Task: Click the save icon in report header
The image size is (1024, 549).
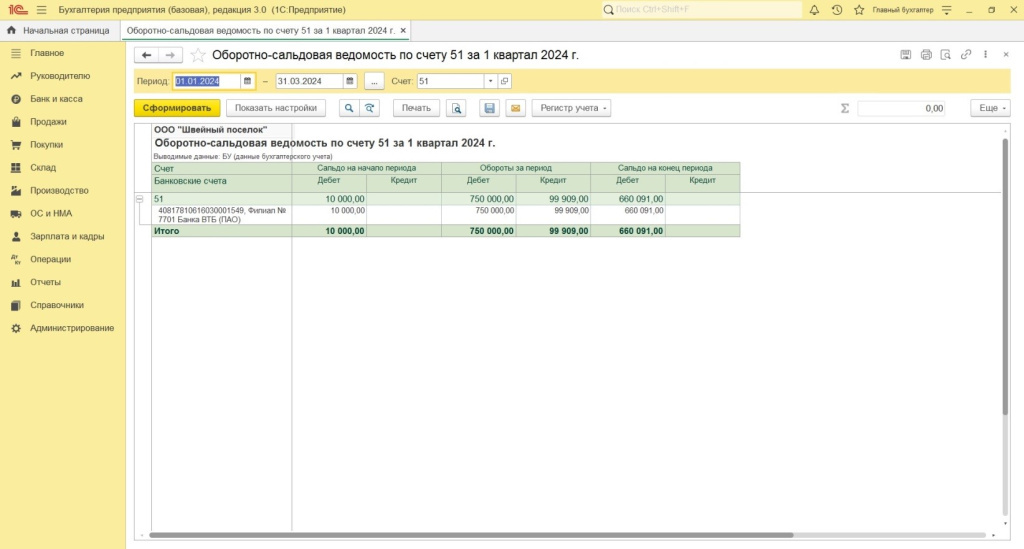Action: pos(905,55)
